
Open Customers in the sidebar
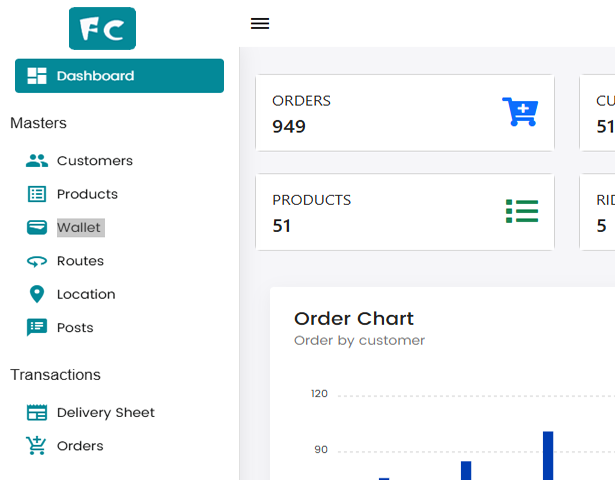click(95, 161)
